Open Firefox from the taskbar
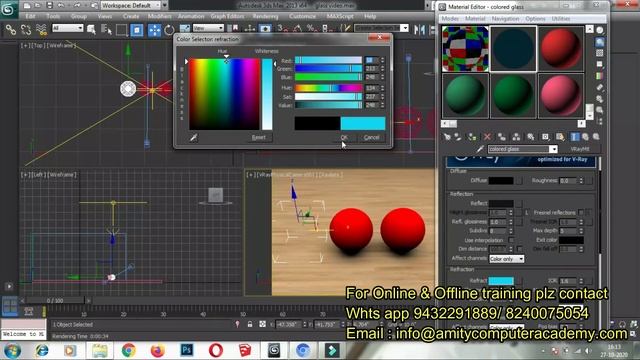This screenshot has width=640, height=360. pyautogui.click(x=158, y=350)
